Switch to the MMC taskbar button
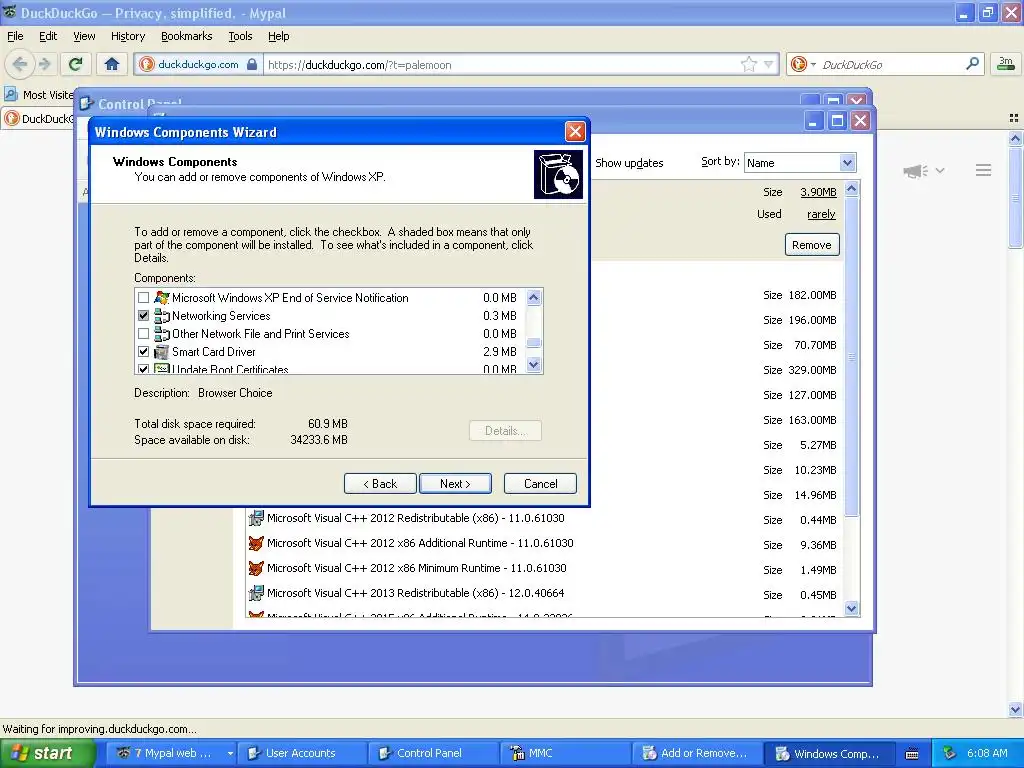1024x768 pixels. 564,754
